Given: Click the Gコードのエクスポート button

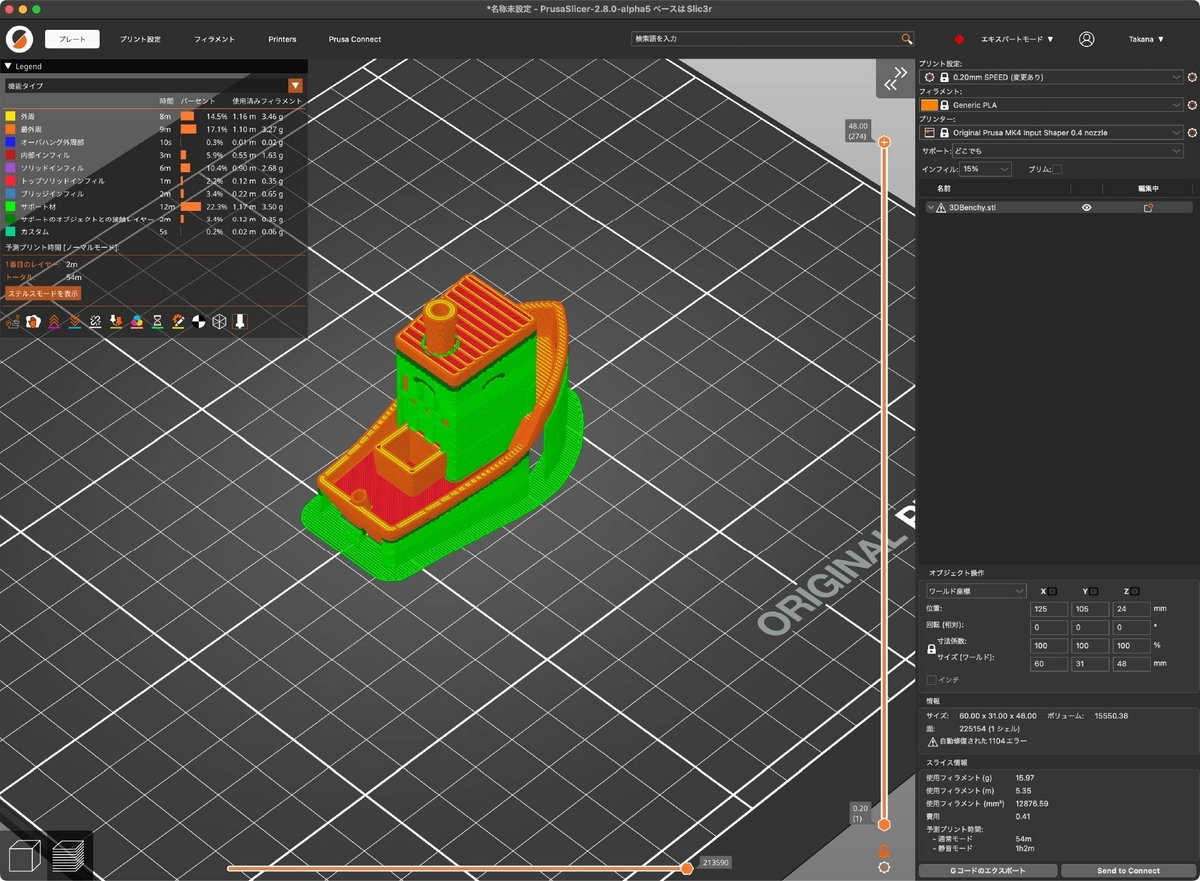Looking at the screenshot, I should [x=986, y=871].
